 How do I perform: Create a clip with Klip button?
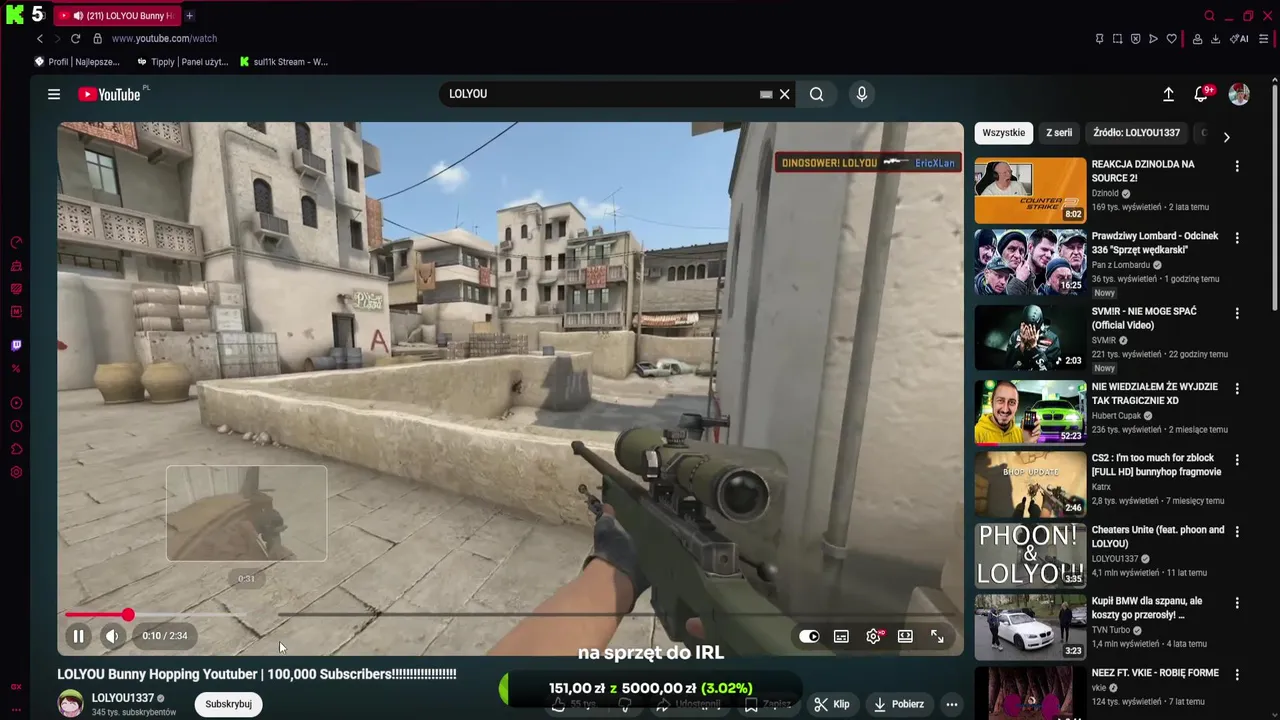[832, 704]
